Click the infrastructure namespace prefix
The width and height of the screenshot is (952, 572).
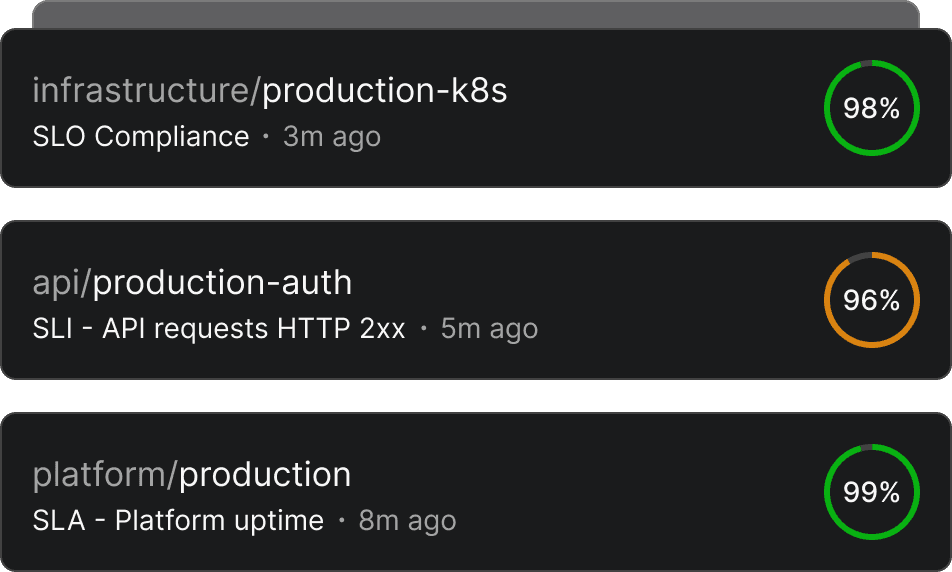141,91
